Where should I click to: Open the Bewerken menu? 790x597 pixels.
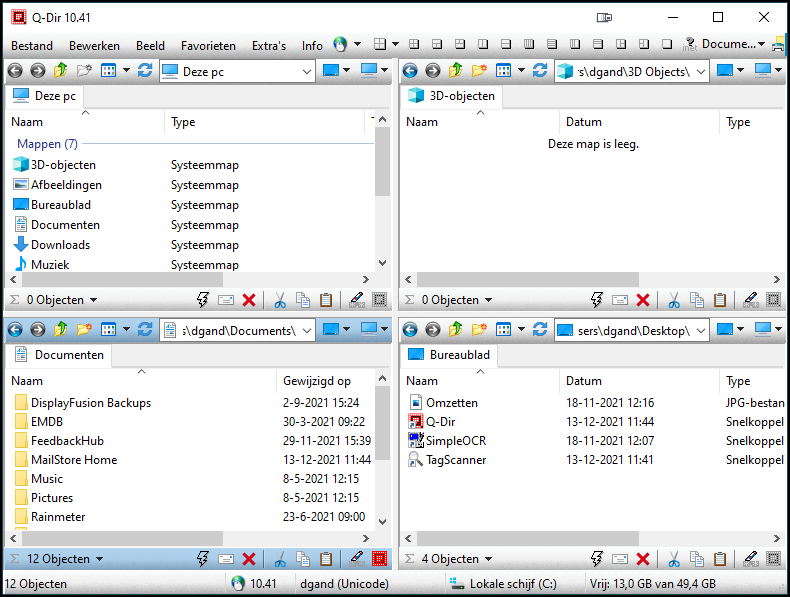coord(94,46)
